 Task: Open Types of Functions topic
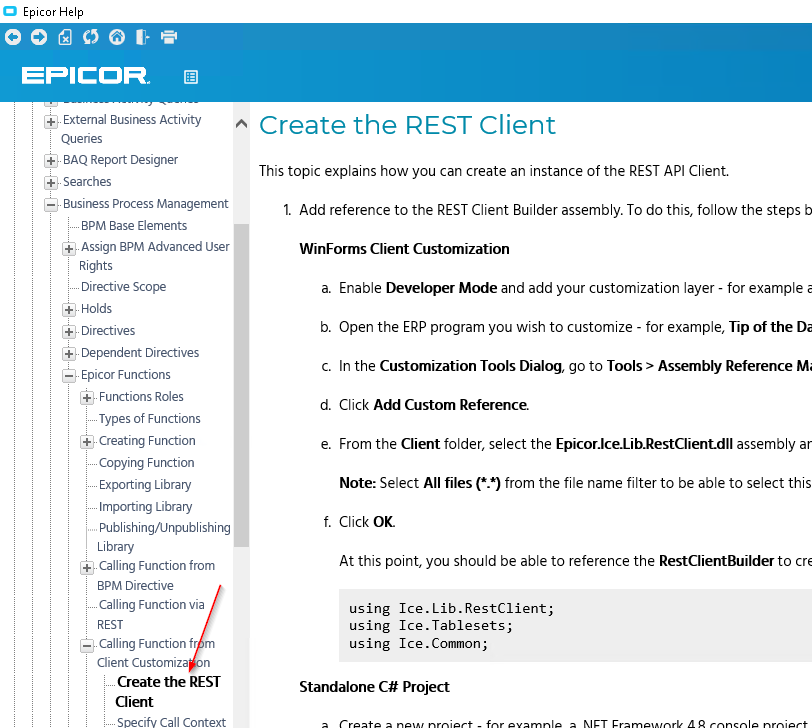tap(149, 418)
